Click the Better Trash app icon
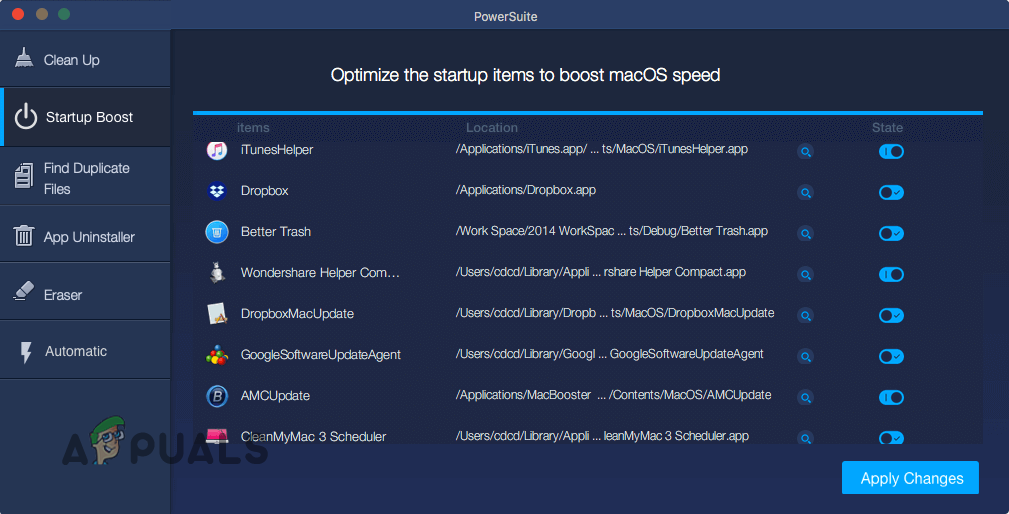The height and width of the screenshot is (514, 1009). point(217,232)
